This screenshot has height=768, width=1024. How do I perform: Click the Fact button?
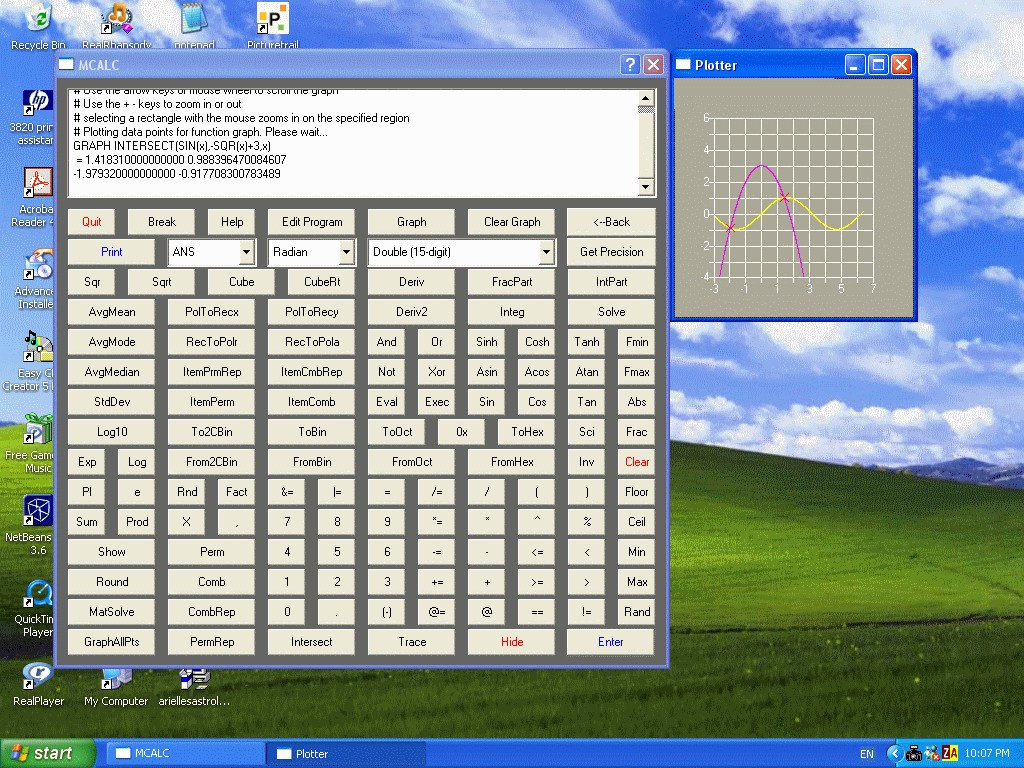[x=236, y=492]
